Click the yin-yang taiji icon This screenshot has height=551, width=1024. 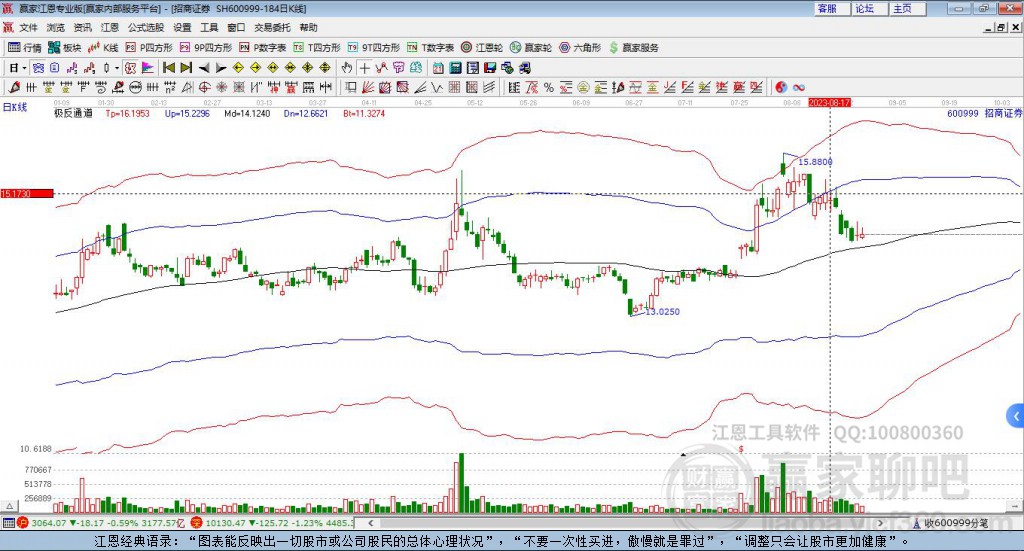click(x=781, y=87)
